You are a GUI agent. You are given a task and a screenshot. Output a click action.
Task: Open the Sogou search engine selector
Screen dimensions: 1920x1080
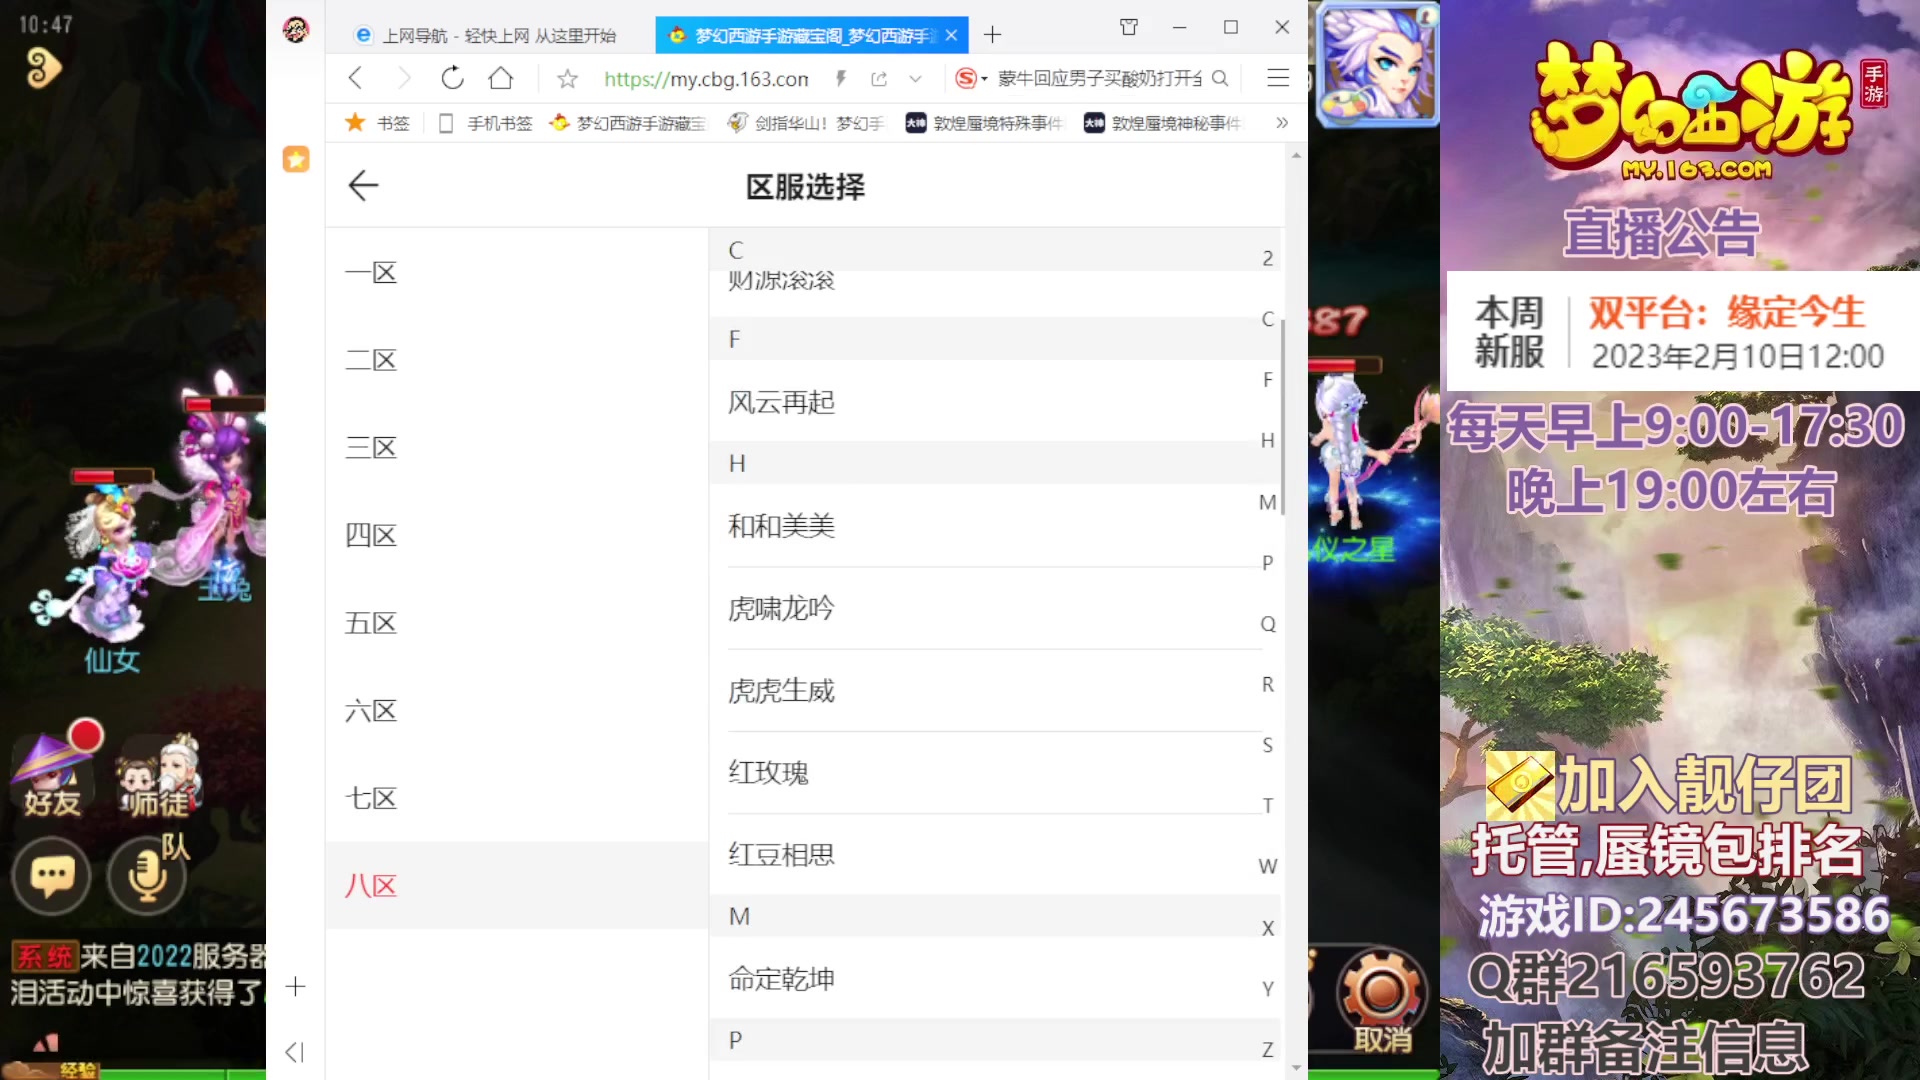pos(971,78)
